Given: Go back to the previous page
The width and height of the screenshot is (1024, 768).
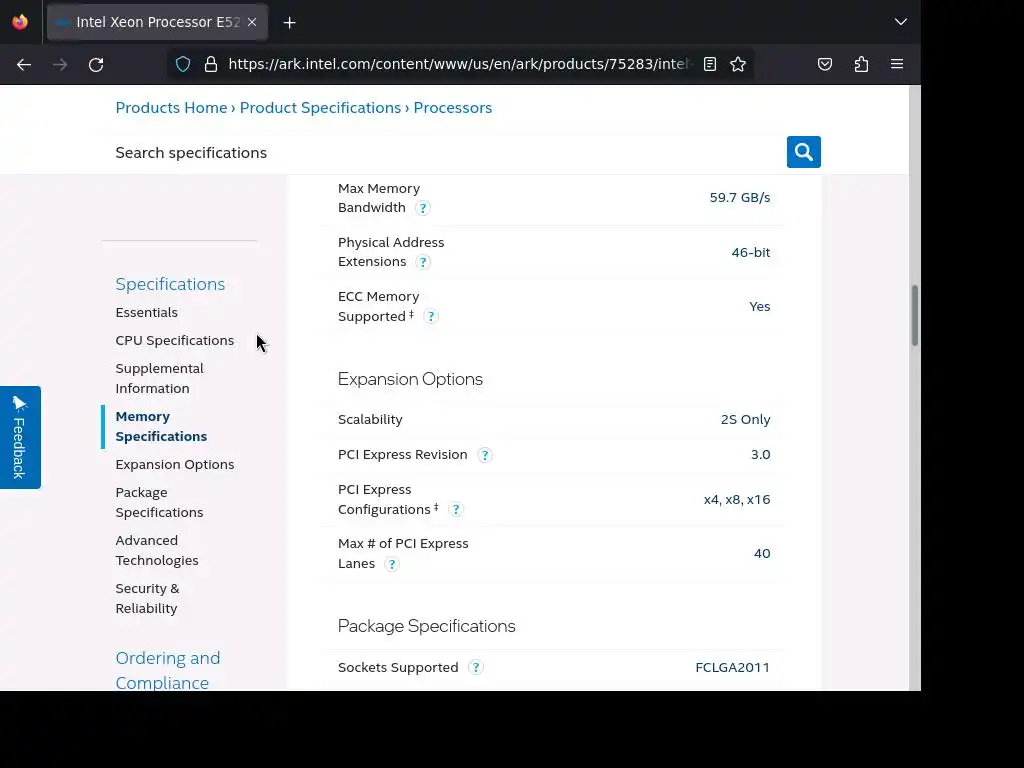Looking at the screenshot, I should coord(24,65).
